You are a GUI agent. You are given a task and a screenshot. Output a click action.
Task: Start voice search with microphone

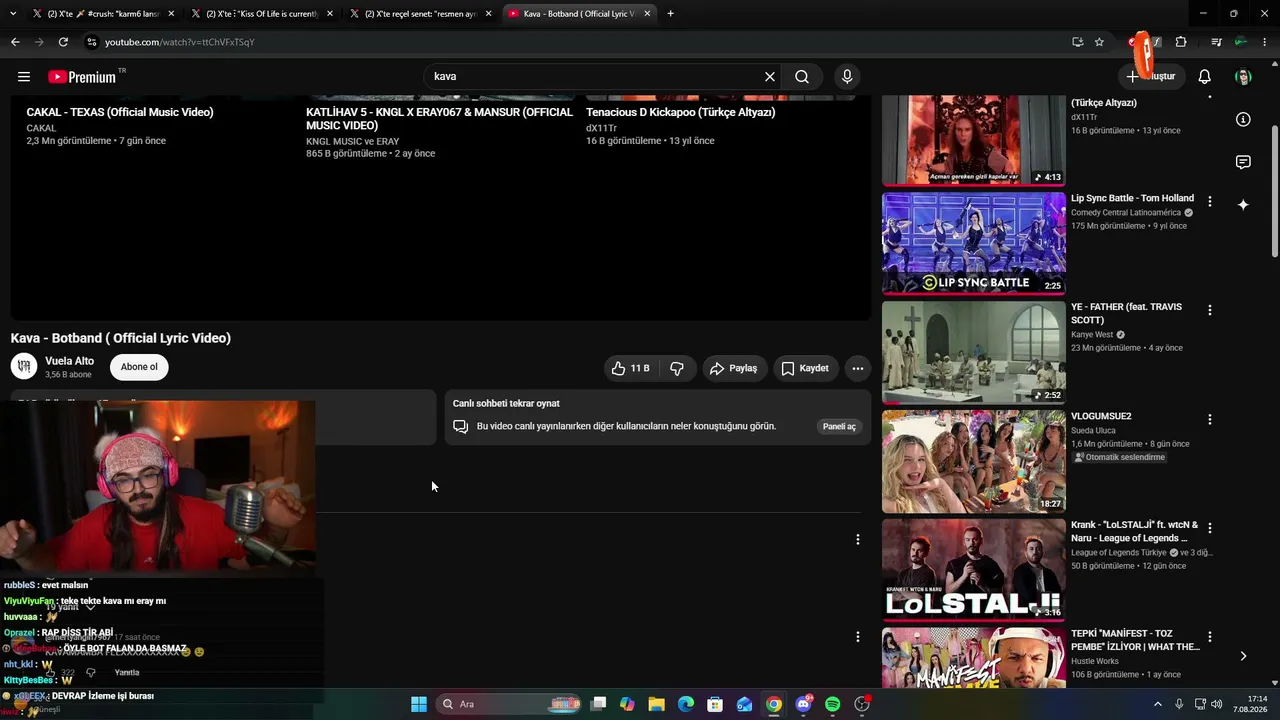pyautogui.click(x=847, y=77)
